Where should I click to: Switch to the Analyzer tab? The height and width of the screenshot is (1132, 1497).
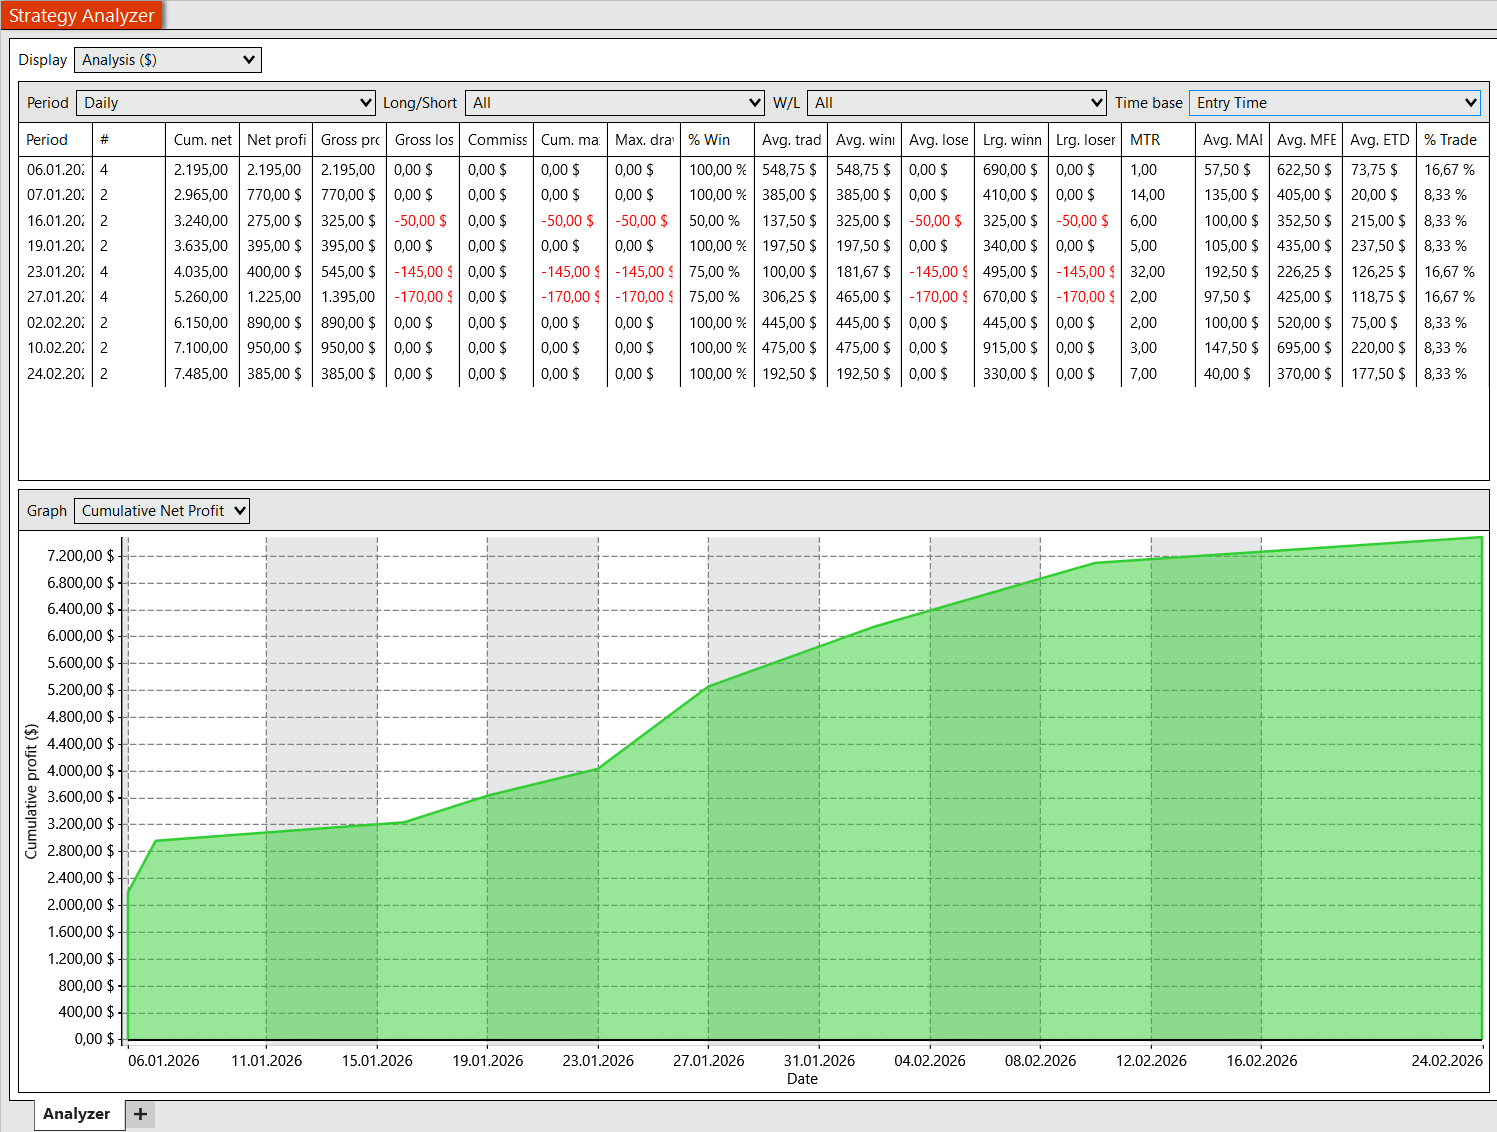tap(77, 1114)
